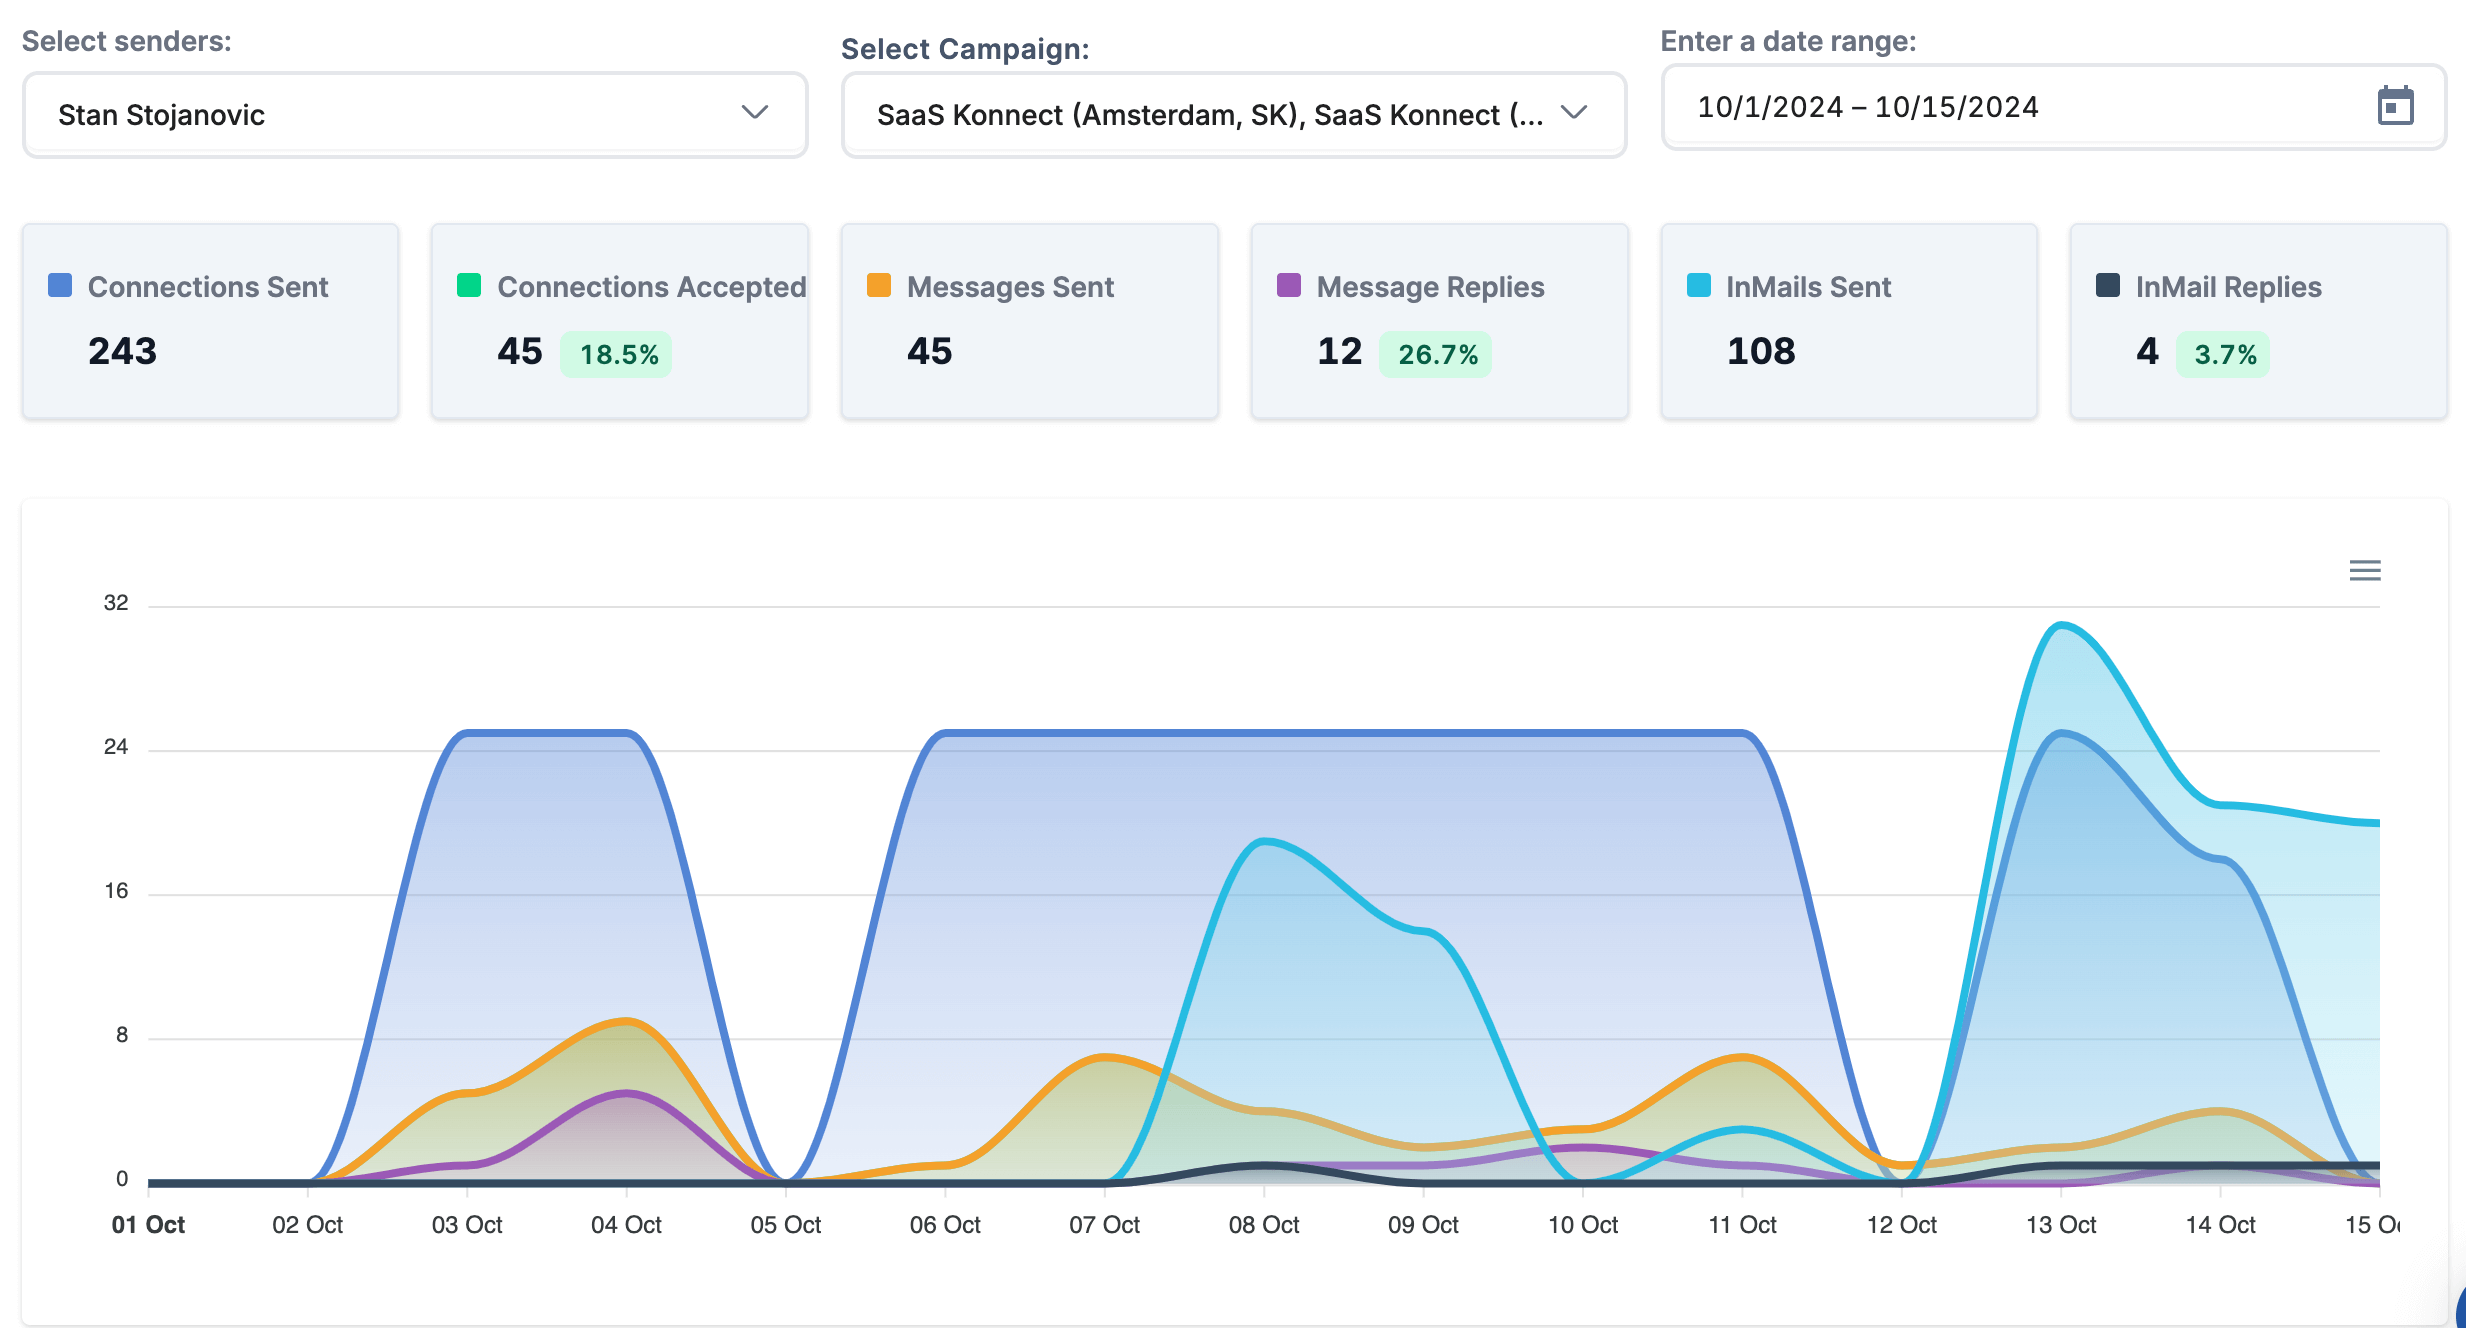
Task: Click the 11 Oct axis label
Action: click(x=1742, y=1225)
